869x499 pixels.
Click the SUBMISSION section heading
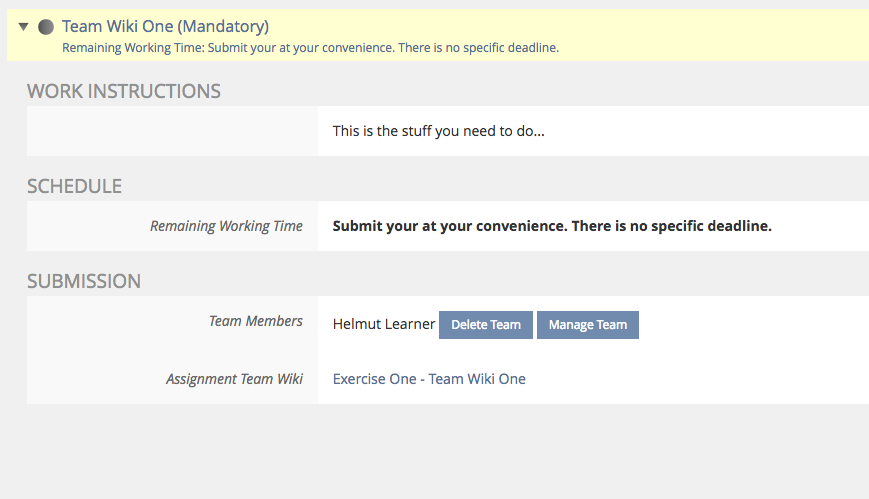pos(84,281)
